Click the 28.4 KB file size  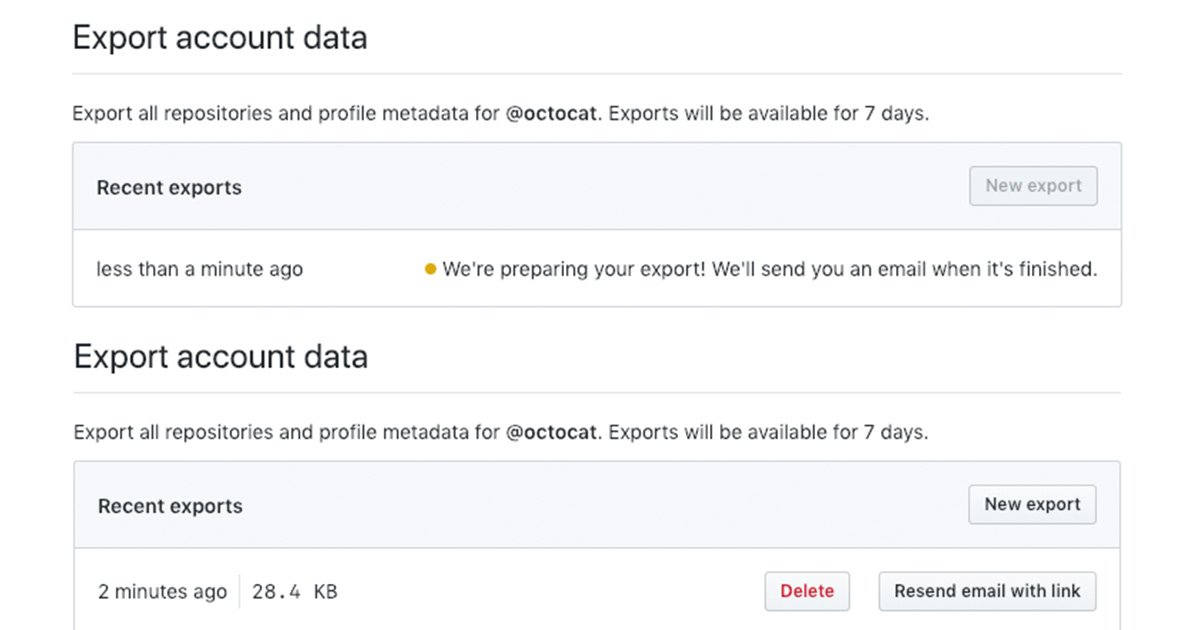(294, 592)
